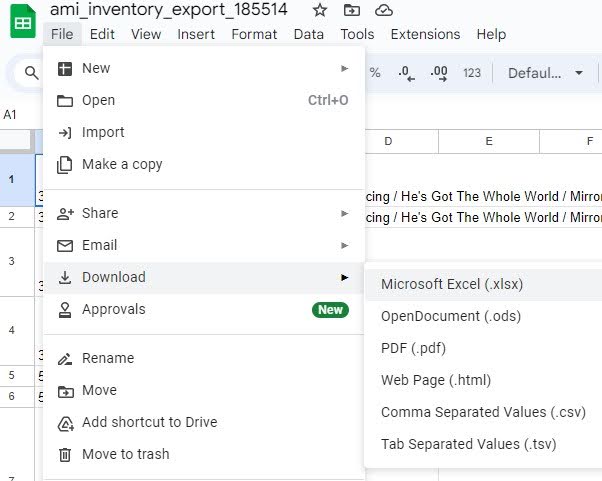The height and width of the screenshot is (481, 602).
Task: Decrease decimal places button
Action: tap(407, 73)
